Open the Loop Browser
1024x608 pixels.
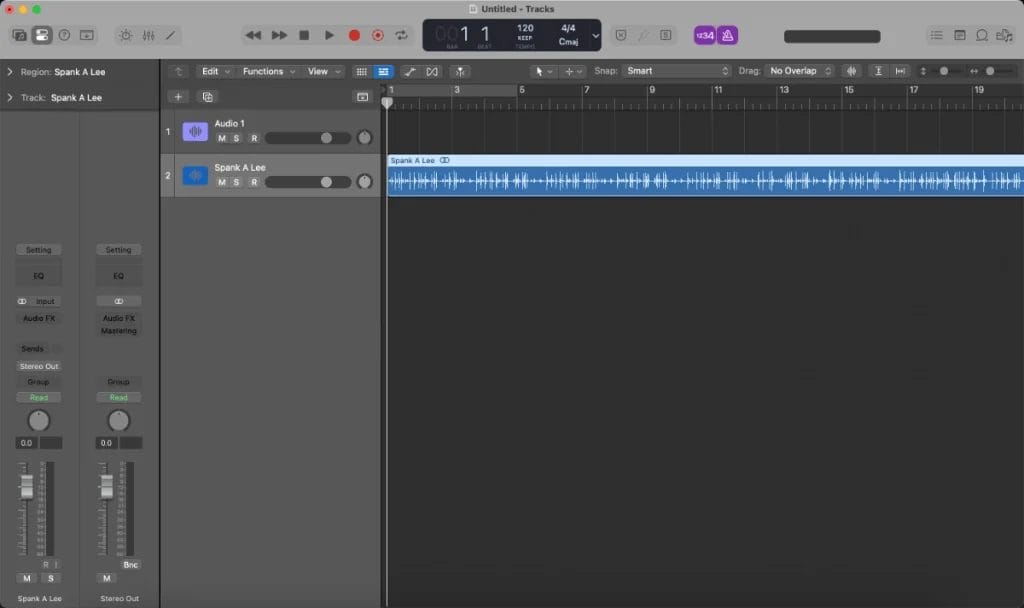(x=981, y=34)
